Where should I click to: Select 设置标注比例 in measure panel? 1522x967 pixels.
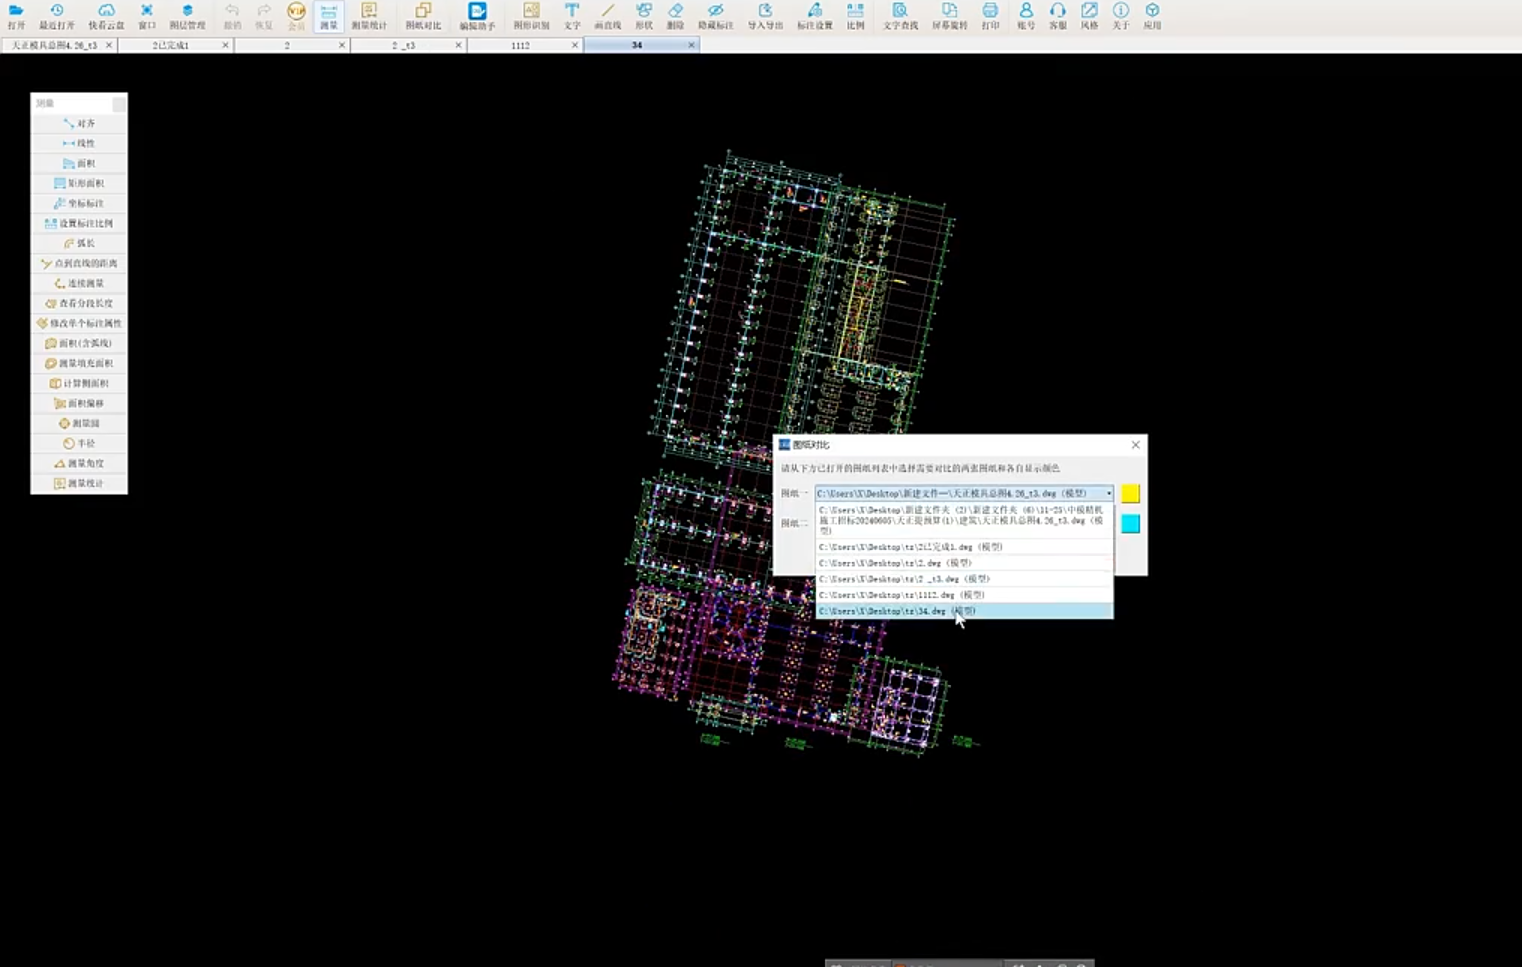pos(79,223)
